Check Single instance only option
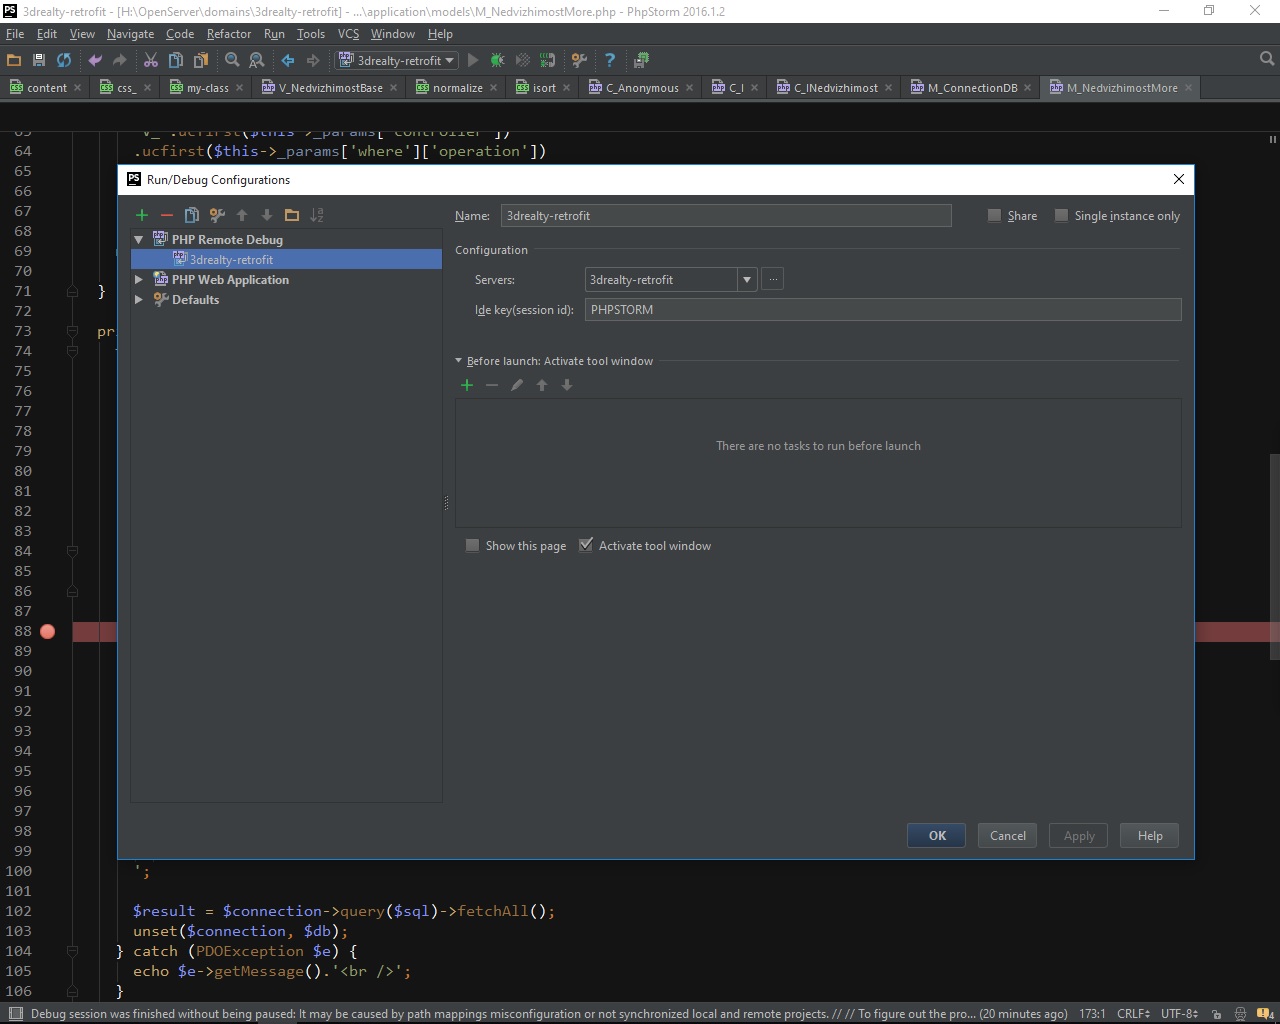 pyautogui.click(x=1061, y=216)
